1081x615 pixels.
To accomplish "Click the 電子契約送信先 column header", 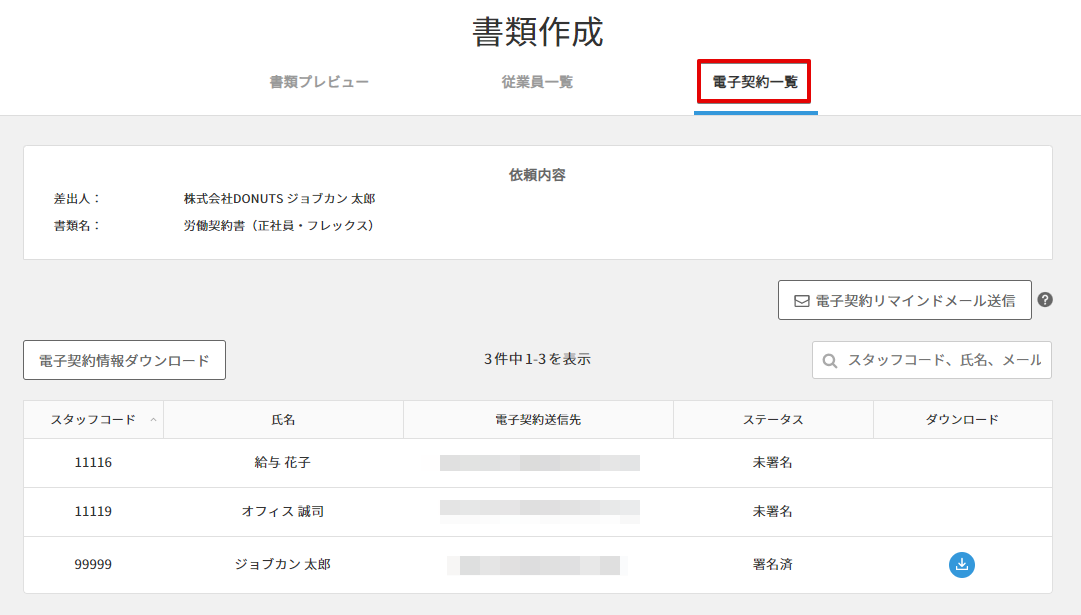I will click(538, 420).
